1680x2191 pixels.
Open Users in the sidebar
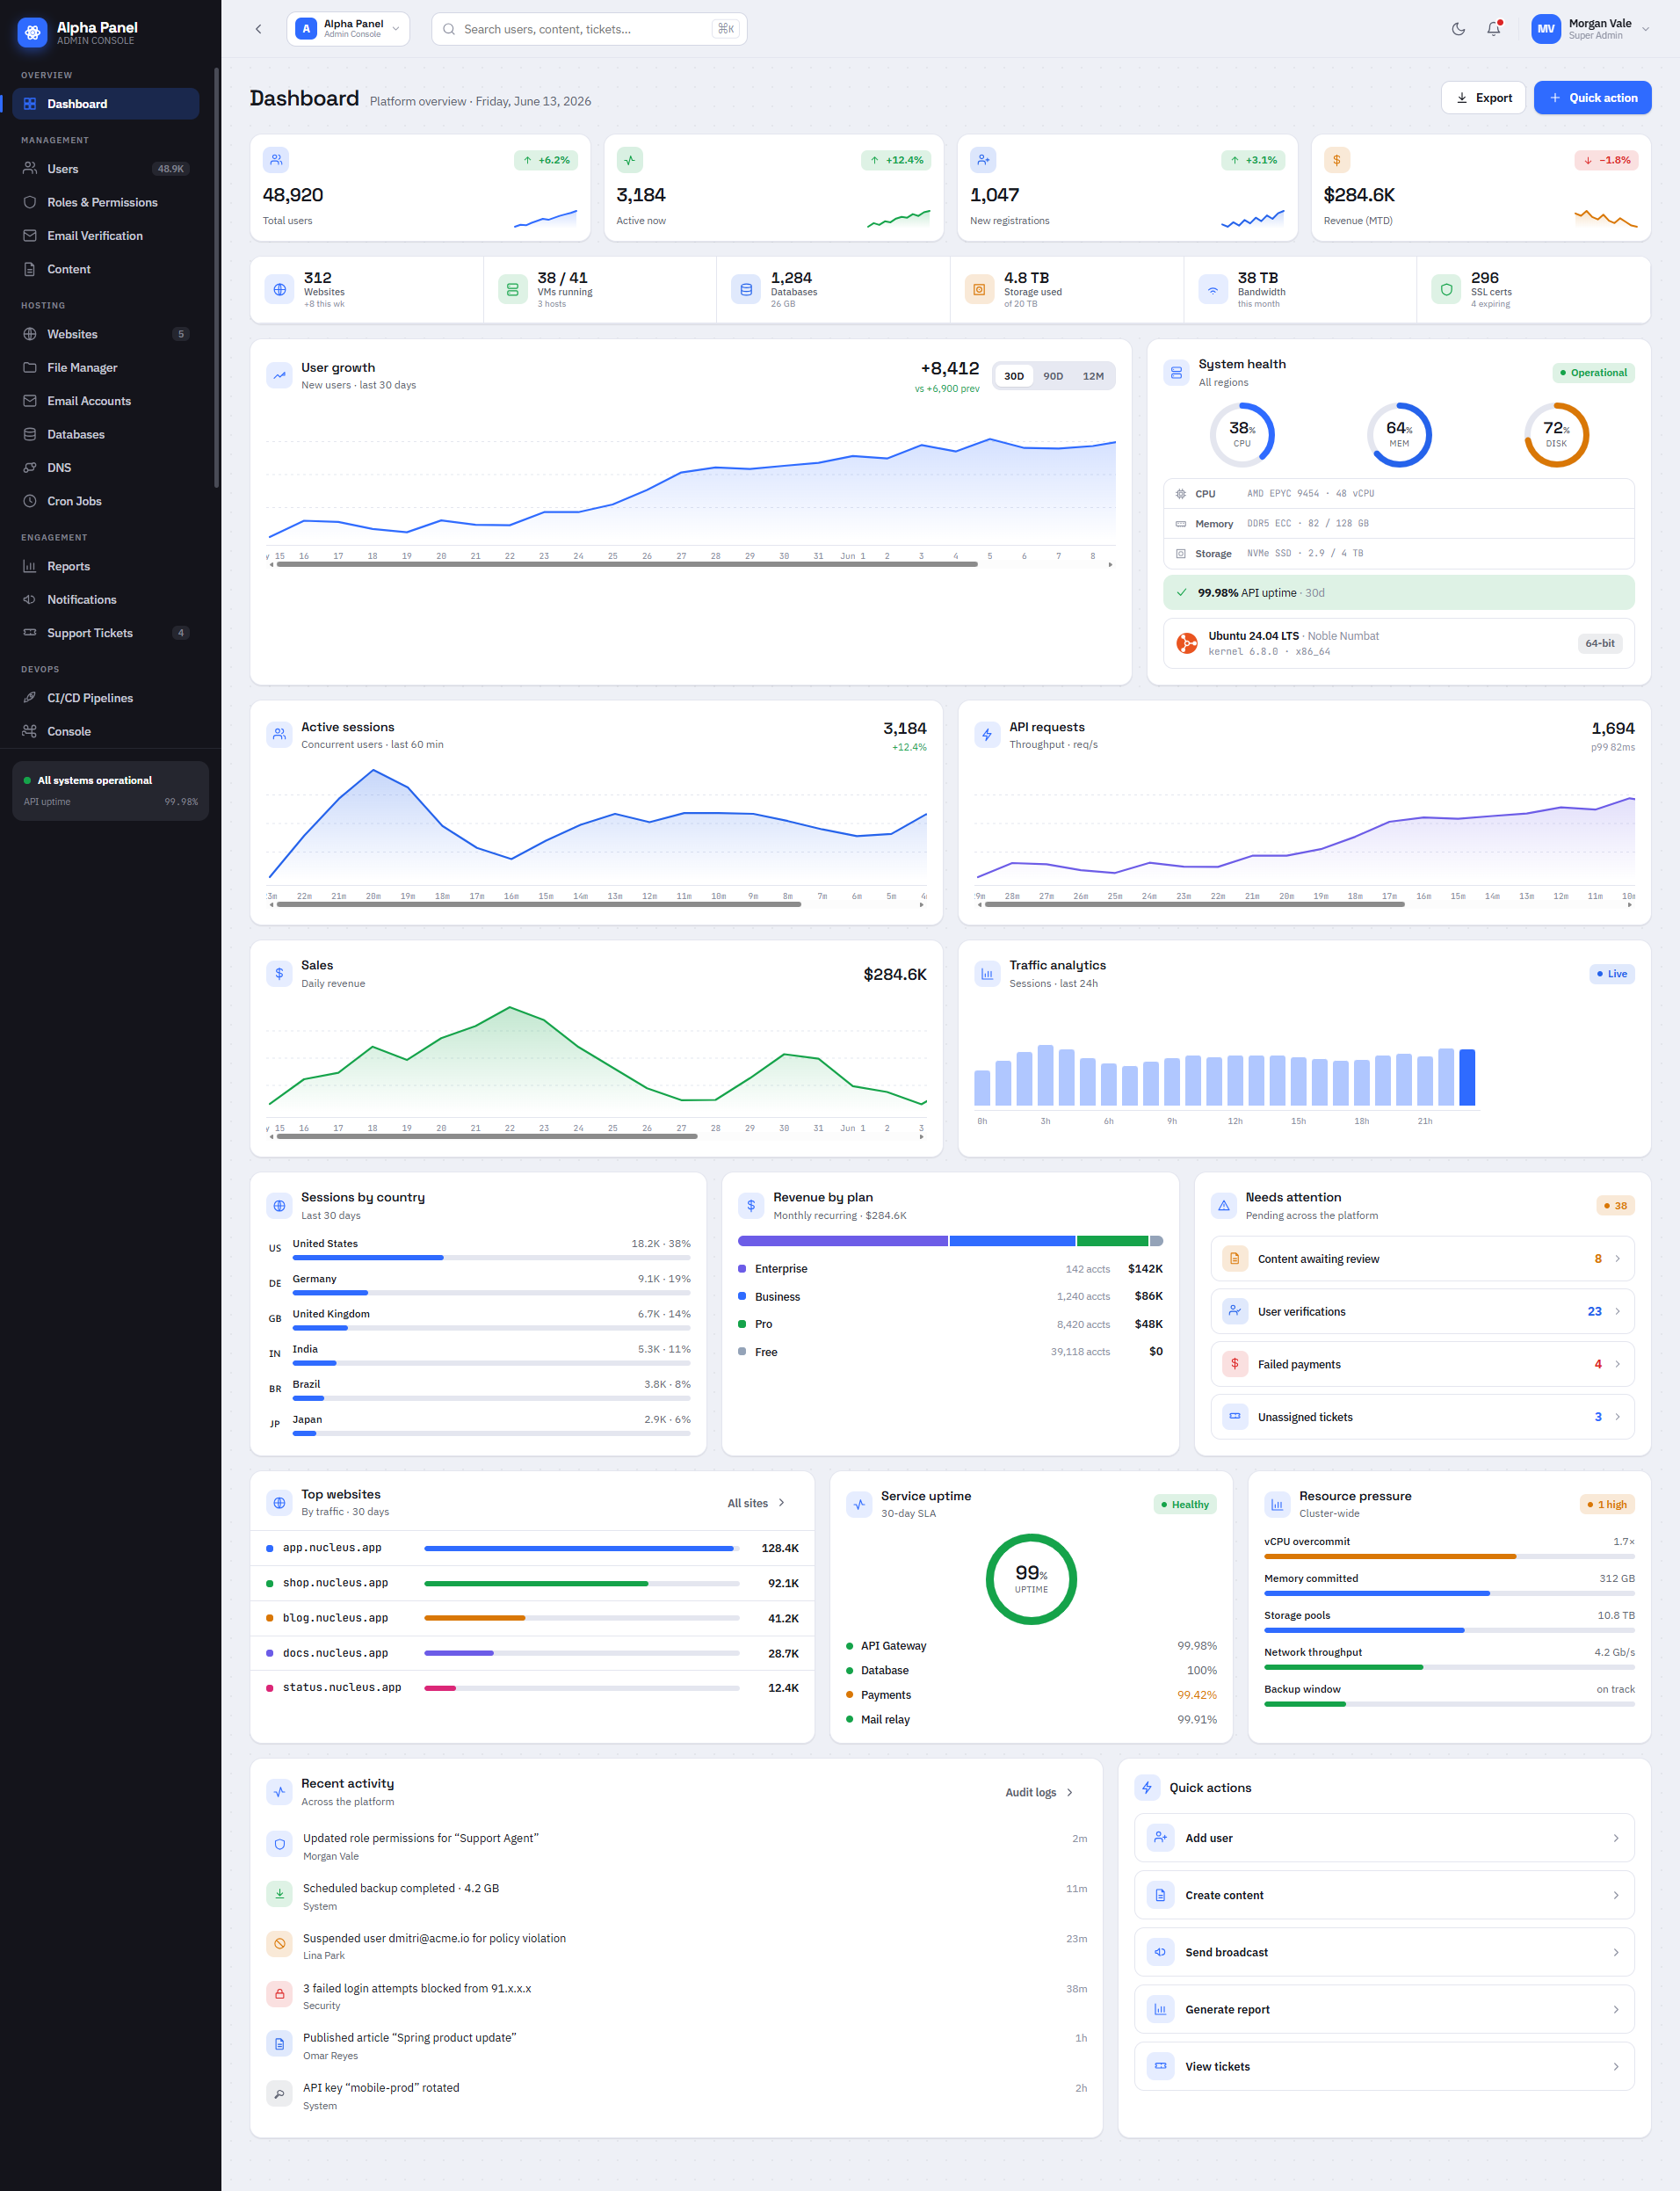point(105,169)
